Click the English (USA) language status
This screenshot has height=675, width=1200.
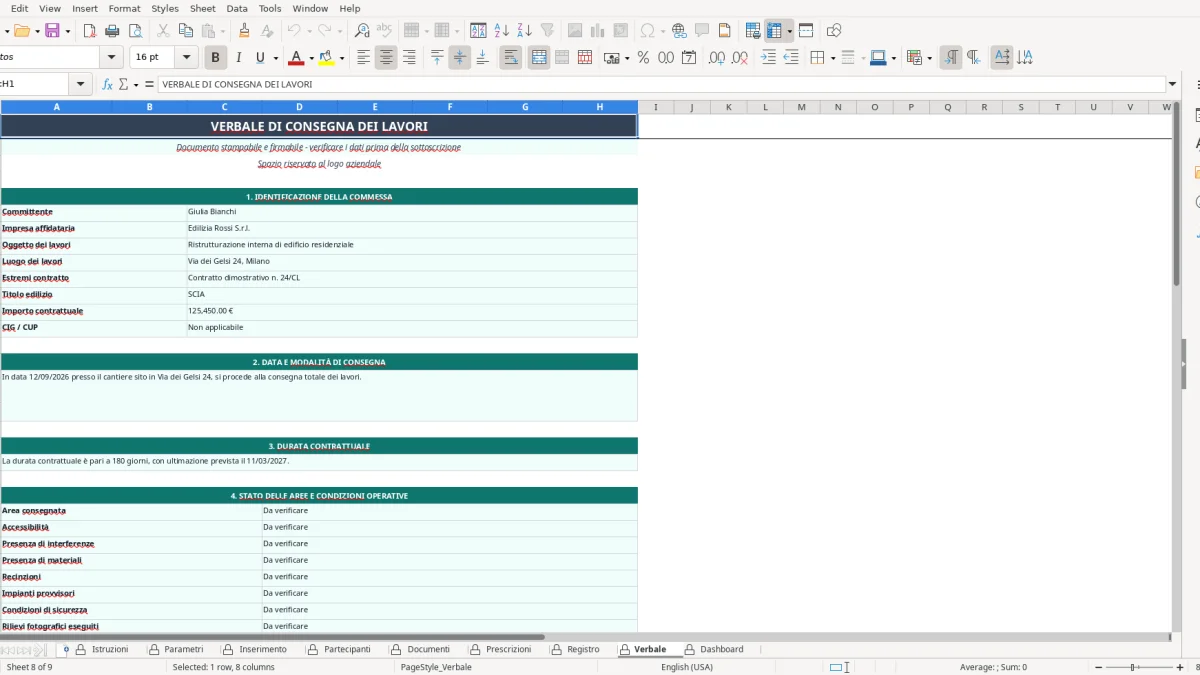687,667
